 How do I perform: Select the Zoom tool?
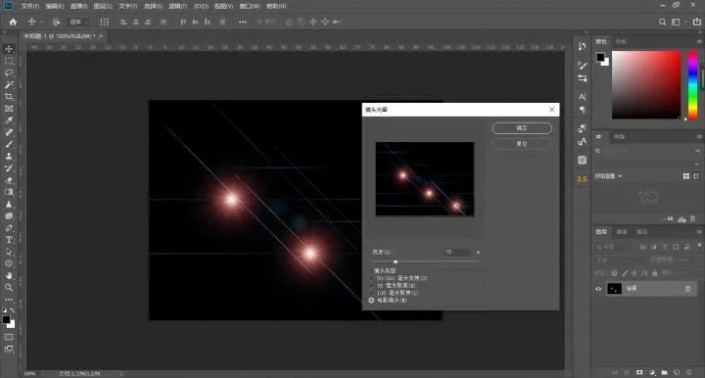point(9,288)
